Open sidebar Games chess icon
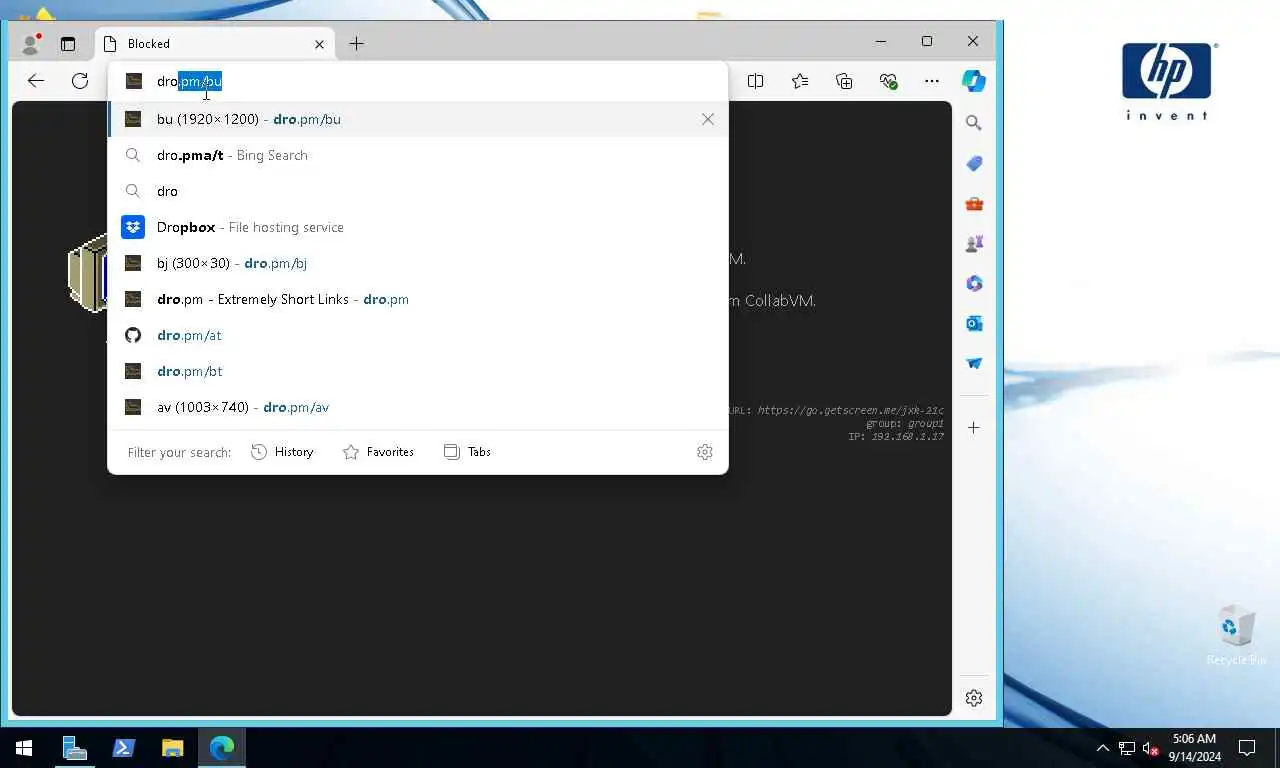Viewport: 1280px width, 768px height. (x=974, y=243)
